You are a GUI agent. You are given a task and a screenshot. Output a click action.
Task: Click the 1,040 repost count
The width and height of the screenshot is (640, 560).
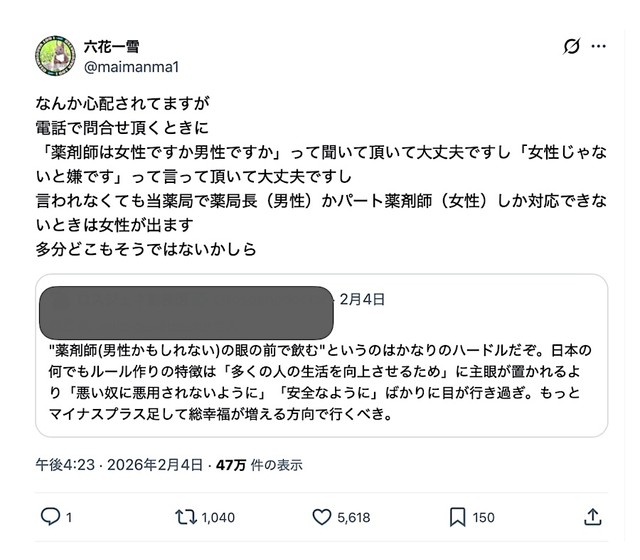point(217,517)
